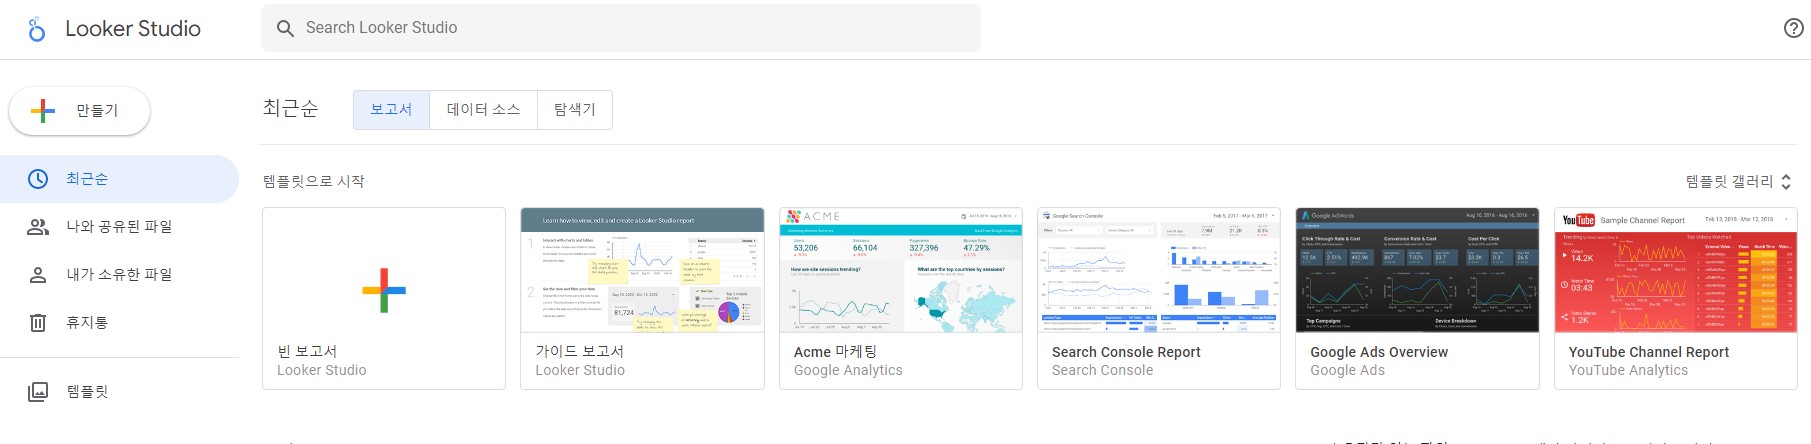Click the Google Analytics subtitle under Acme 마케팅
The width and height of the screenshot is (1811, 444).
(x=848, y=371)
